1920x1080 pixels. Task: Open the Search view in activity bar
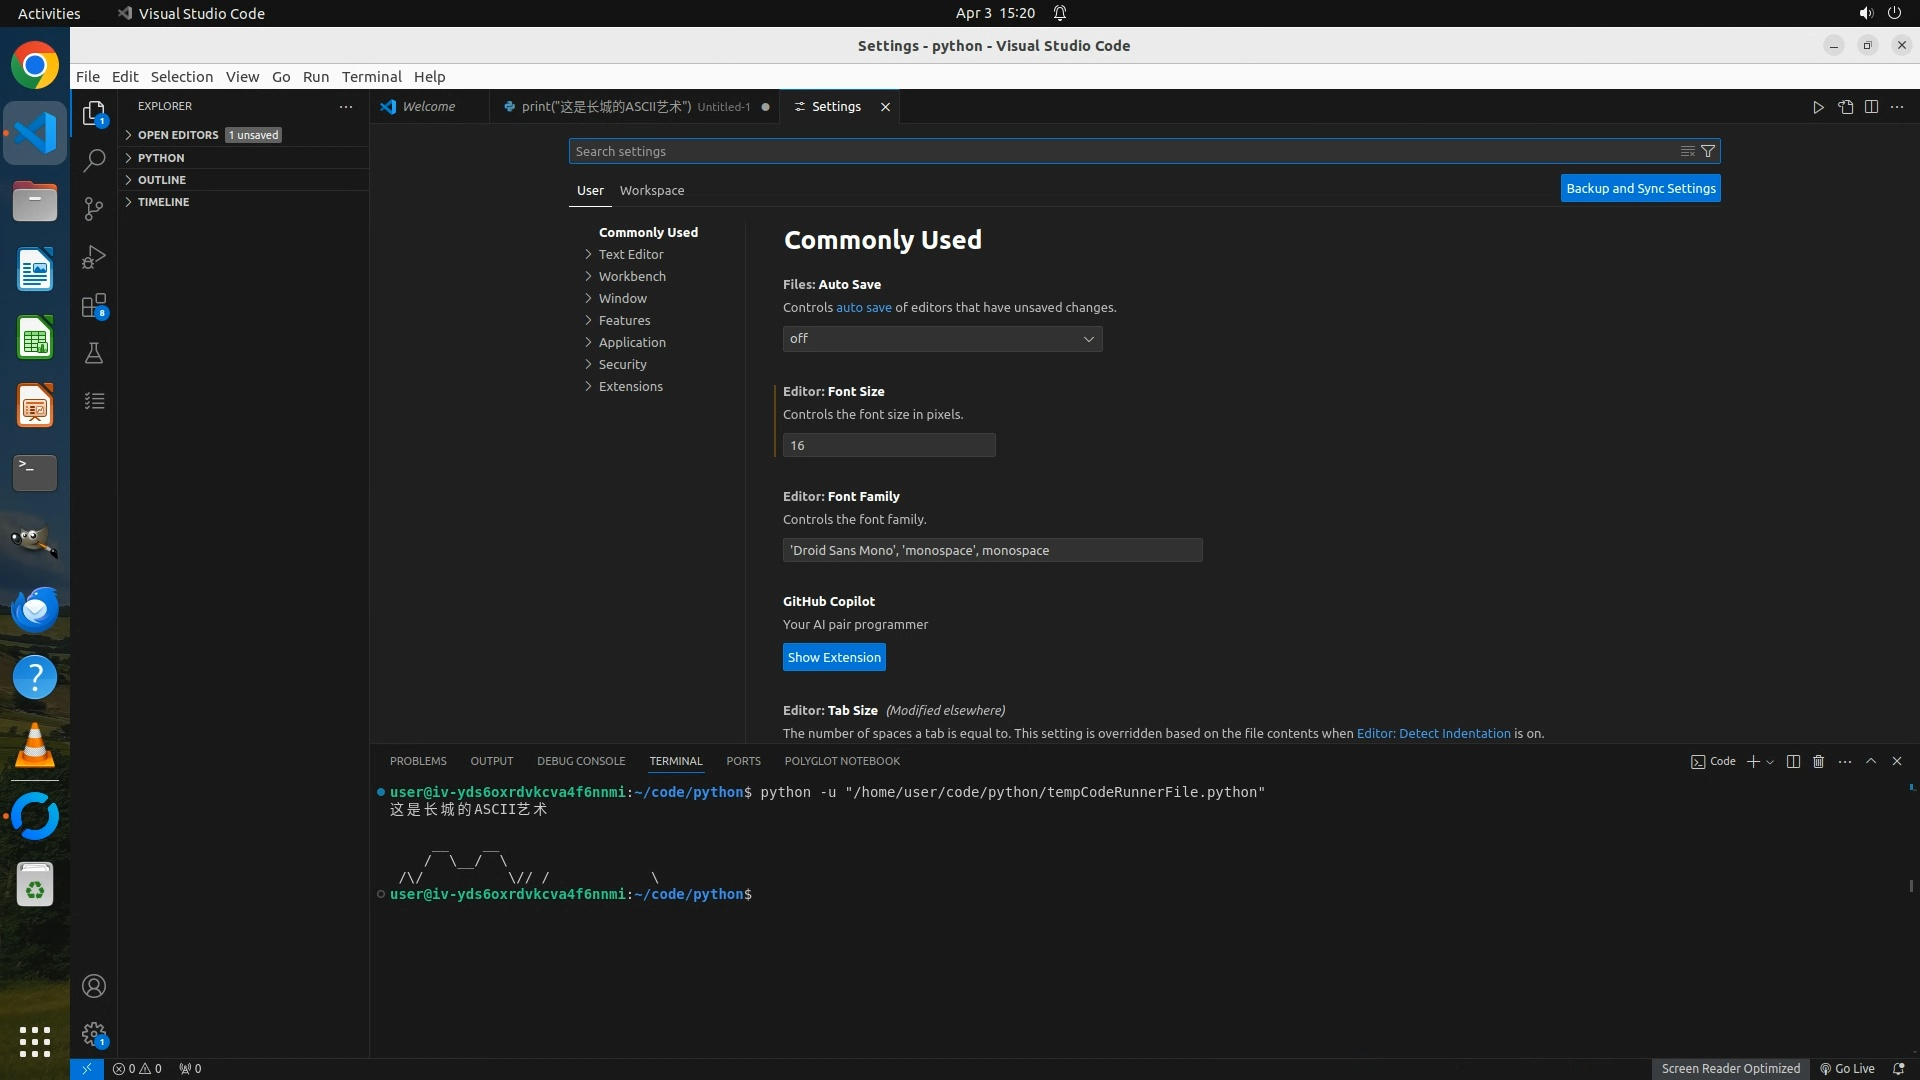[94, 160]
